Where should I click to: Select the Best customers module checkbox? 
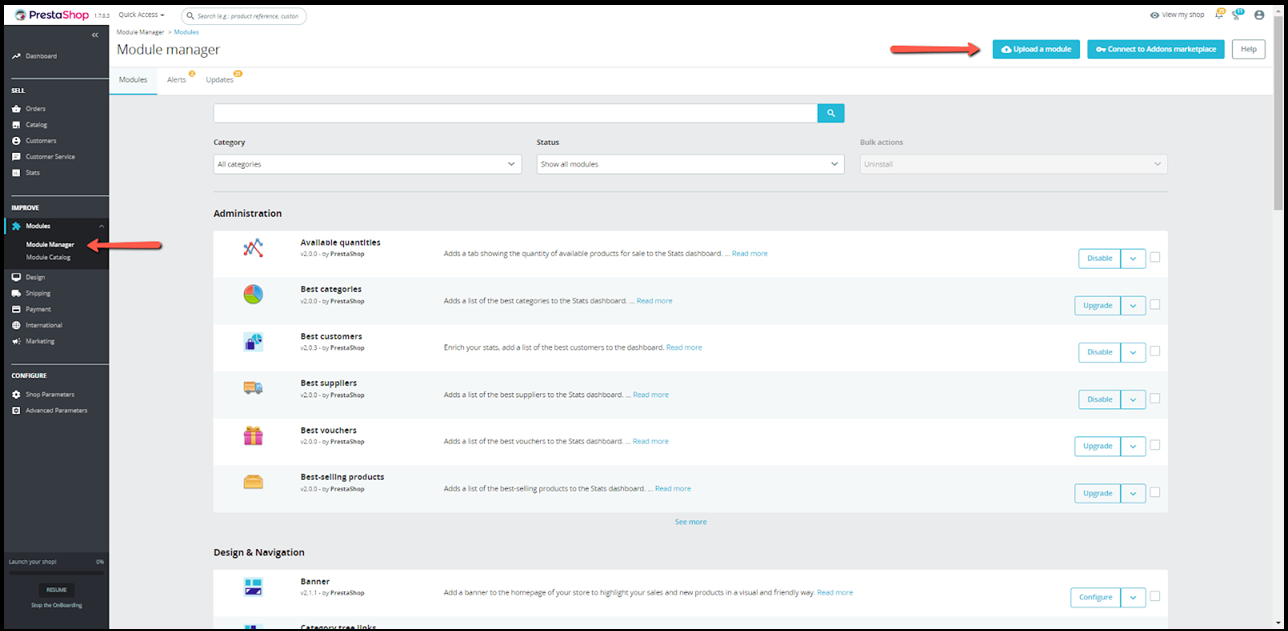1155,351
